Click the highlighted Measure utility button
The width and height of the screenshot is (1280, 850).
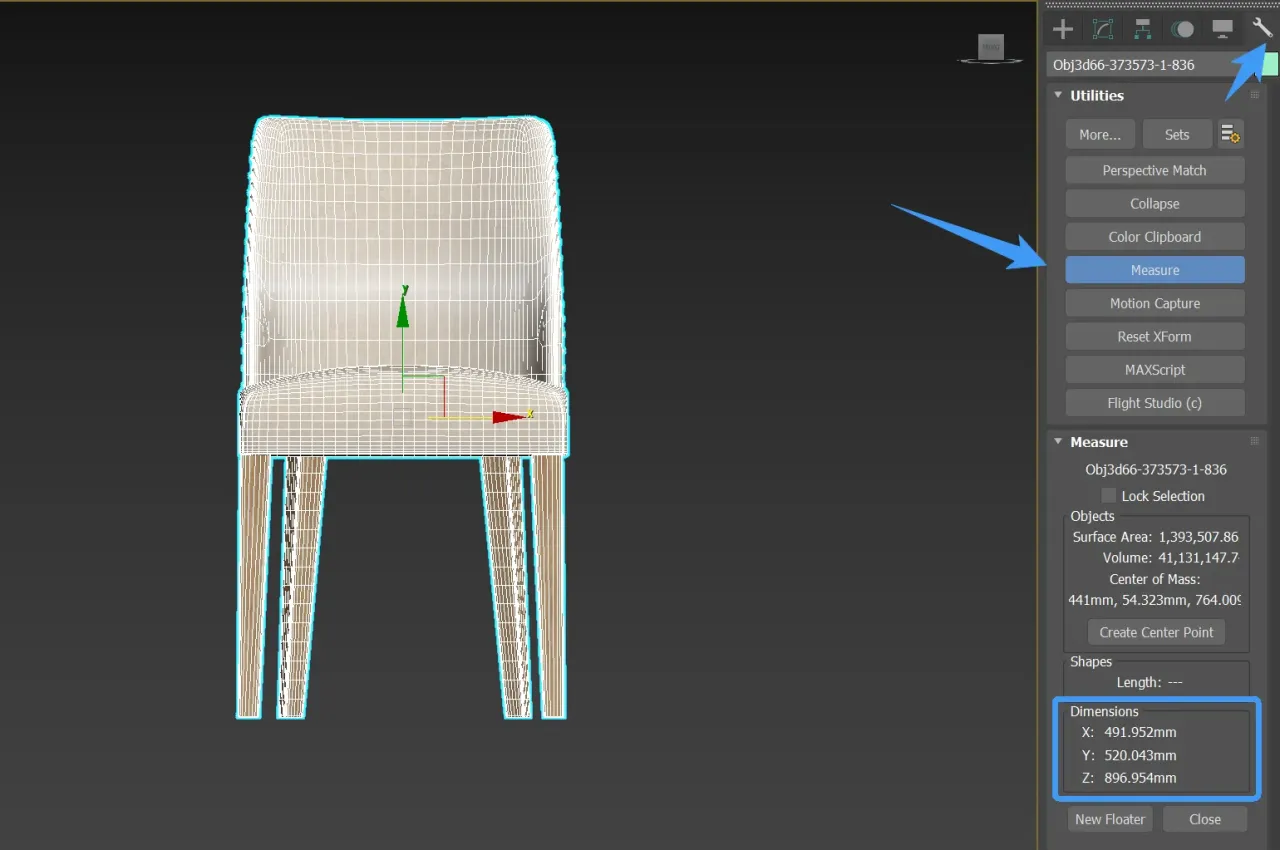tap(1155, 270)
